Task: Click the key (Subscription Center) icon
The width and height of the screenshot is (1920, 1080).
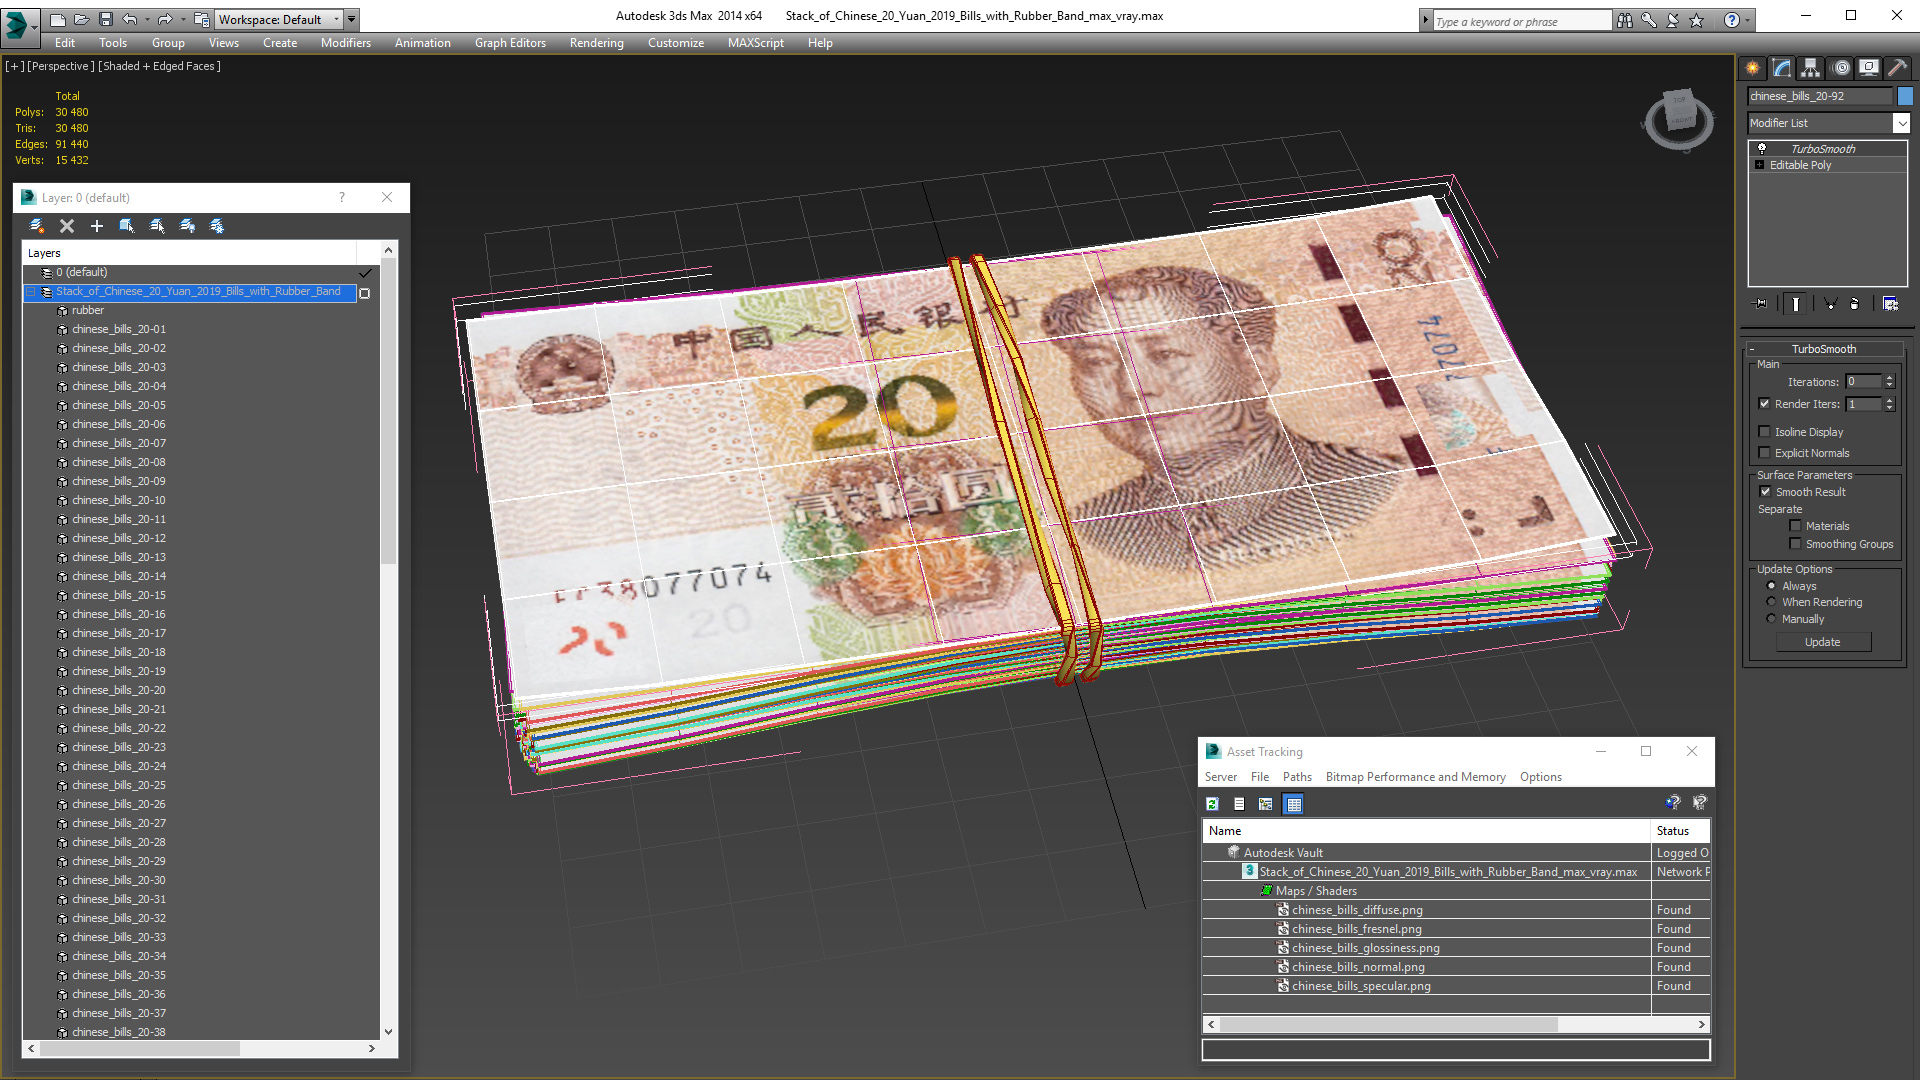Action: [1648, 21]
